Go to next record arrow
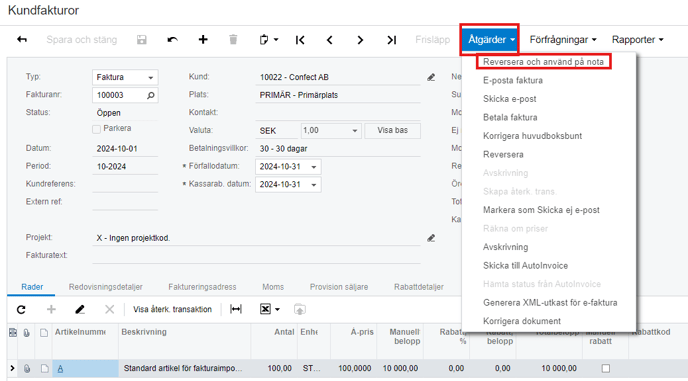 point(360,40)
